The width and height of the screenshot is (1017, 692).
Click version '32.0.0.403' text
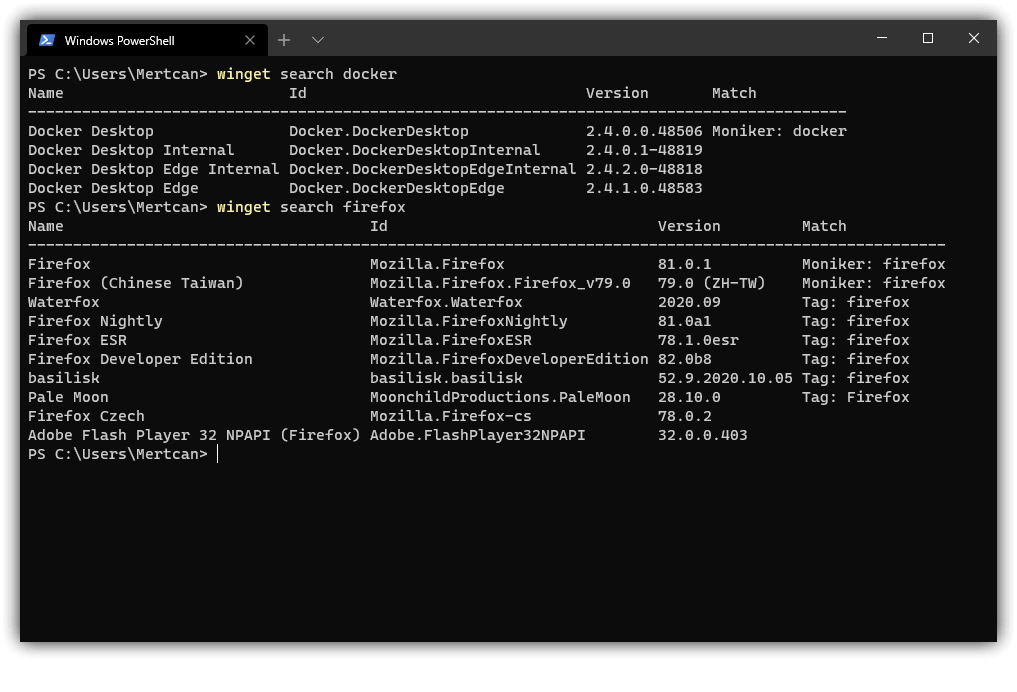point(702,435)
